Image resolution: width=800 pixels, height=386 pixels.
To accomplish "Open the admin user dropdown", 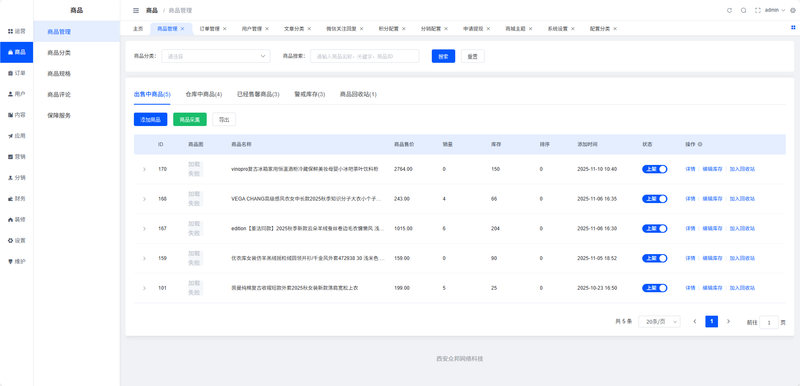I will pos(775,10).
